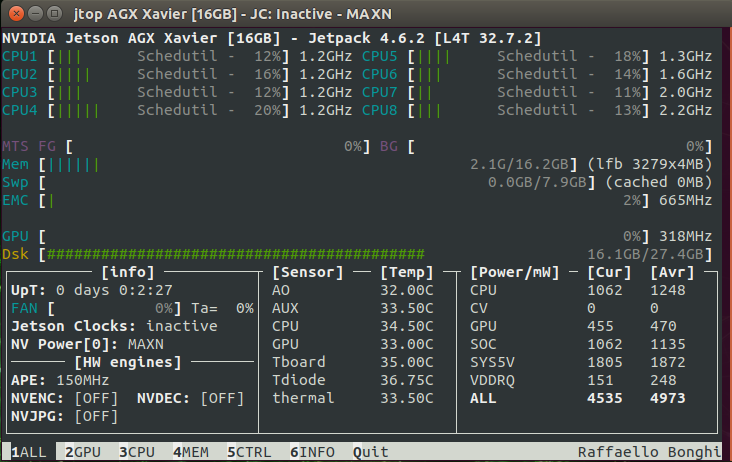The image size is (732, 462).
Task: Click the APE 150MHz entry
Action: tap(60, 380)
